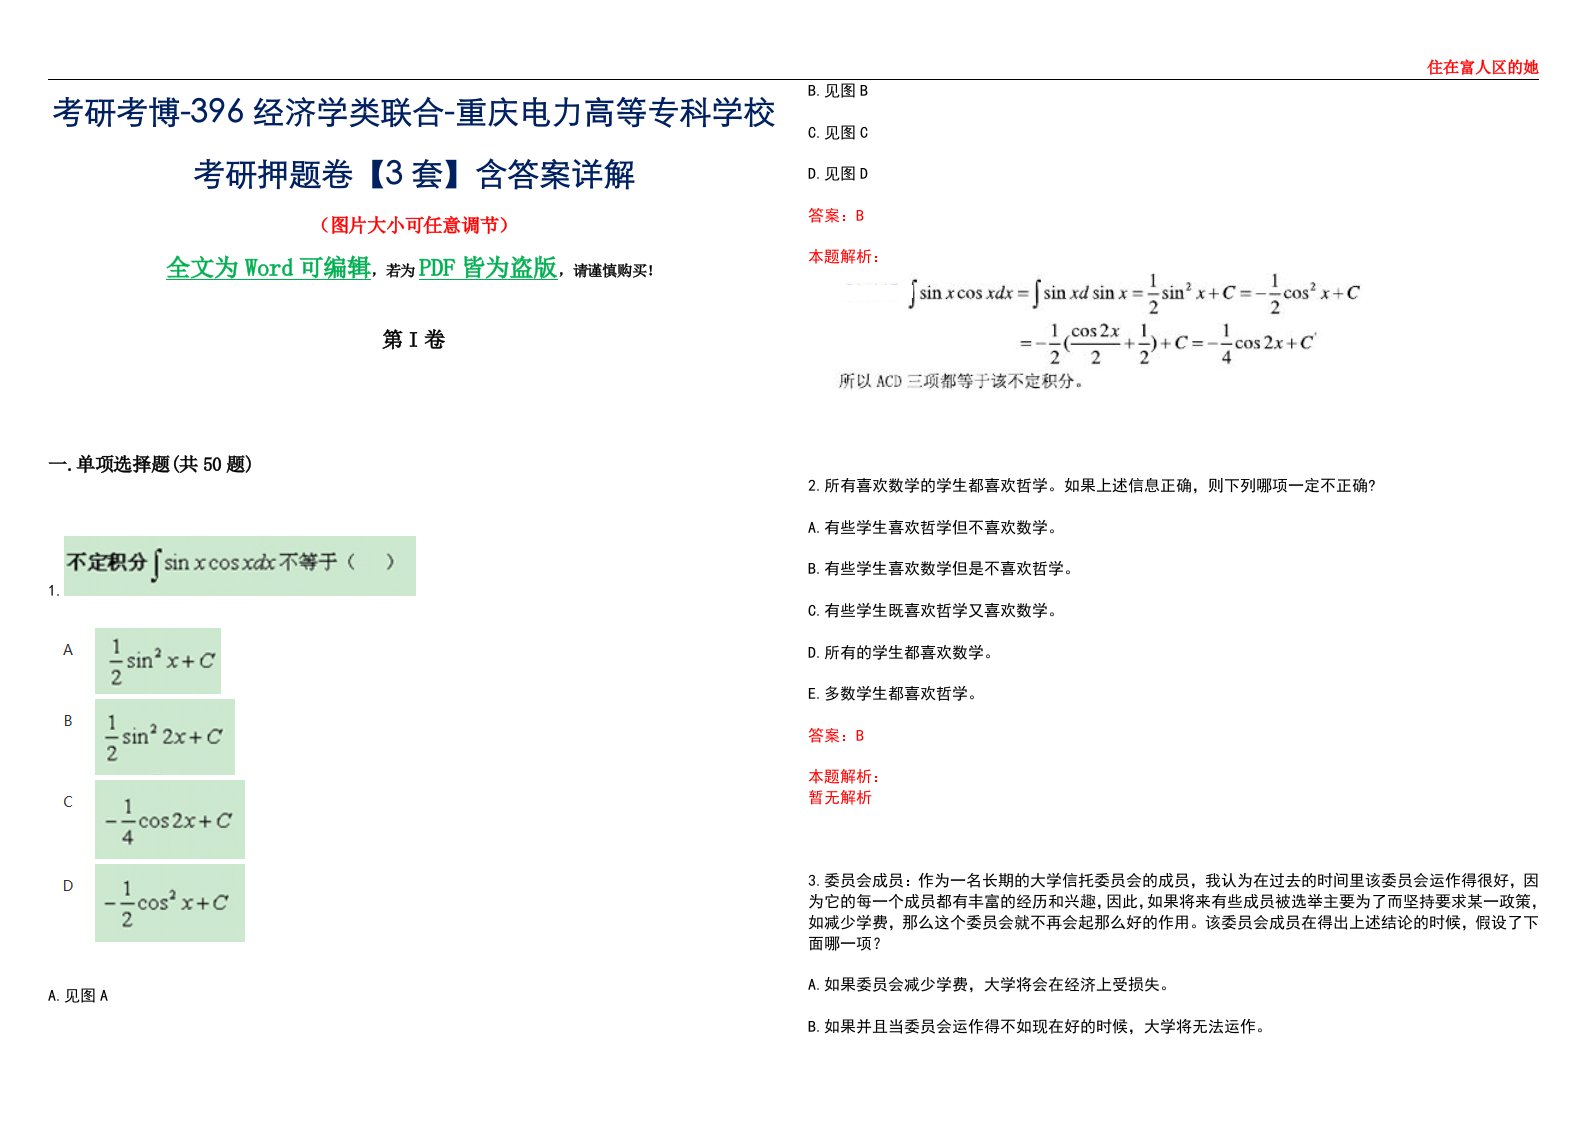The image size is (1587, 1122).
Task: Select option A 如果委员会减少学费
Action: click(x=989, y=985)
